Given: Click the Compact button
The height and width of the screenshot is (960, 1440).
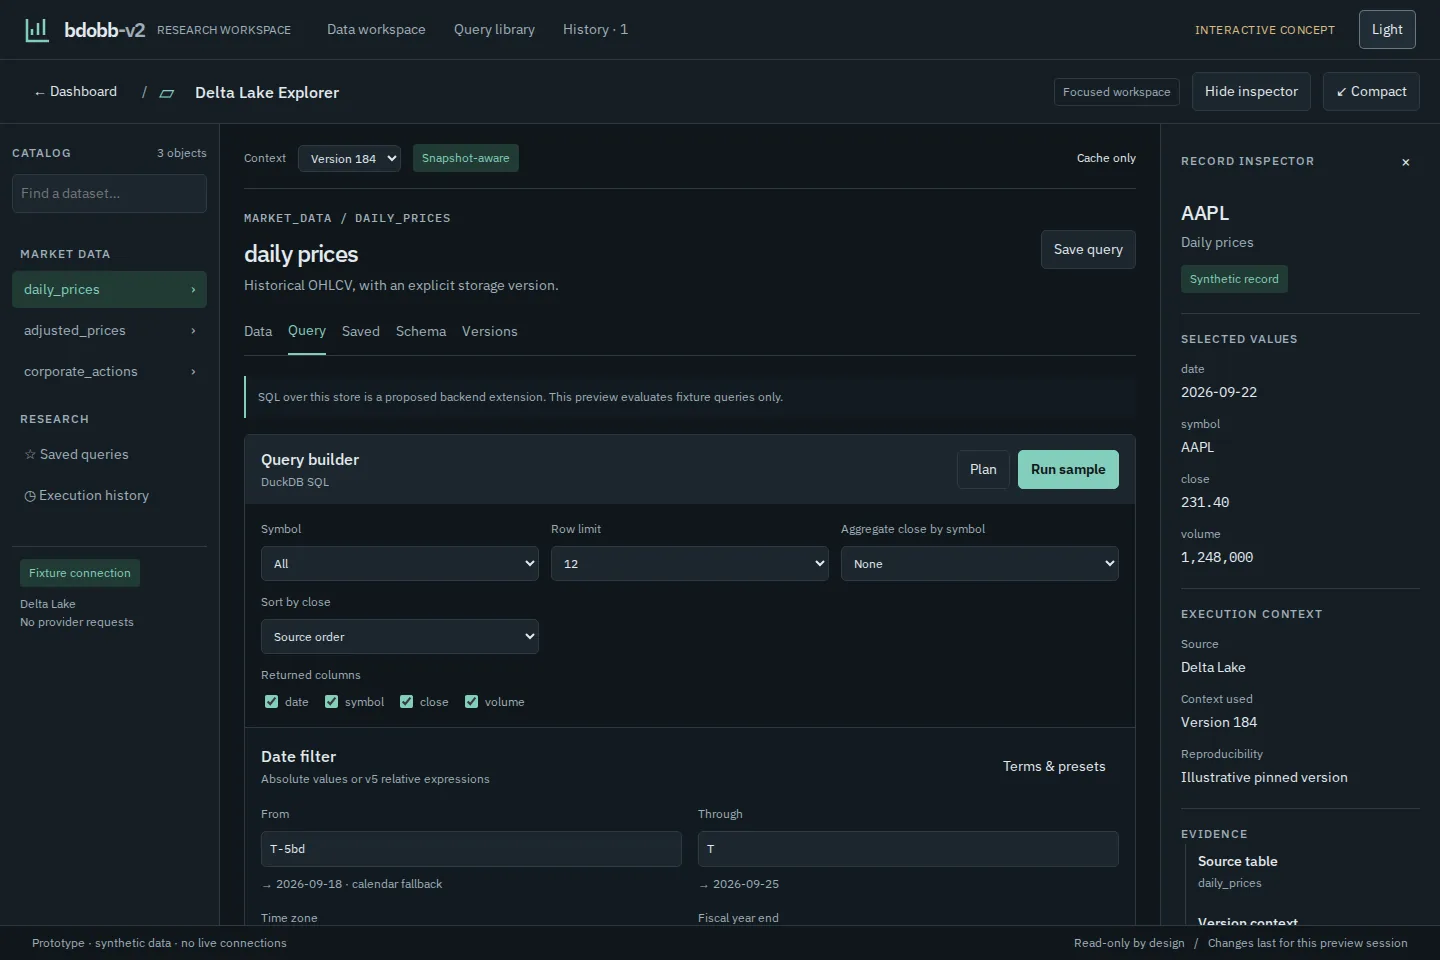Looking at the screenshot, I should 1371,91.
